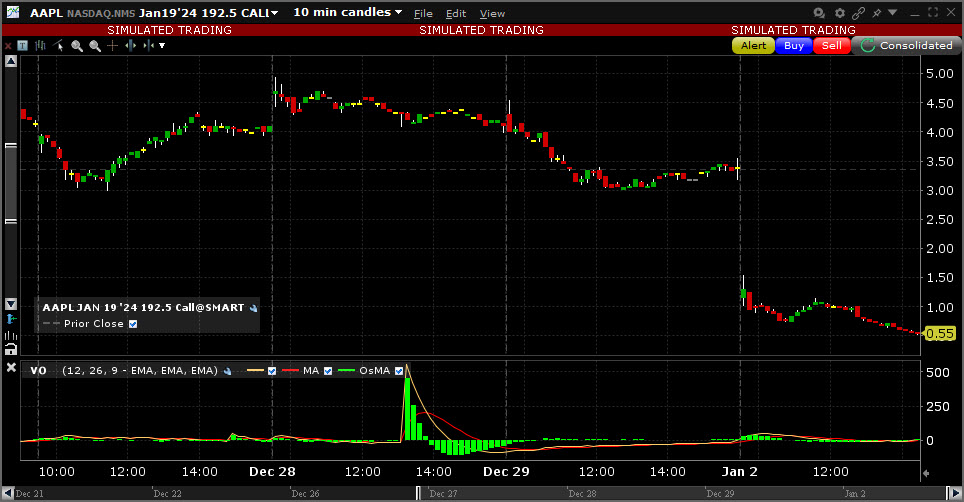
Task: Open the AAPL contract dropdown arrow
Action: [x=275, y=13]
